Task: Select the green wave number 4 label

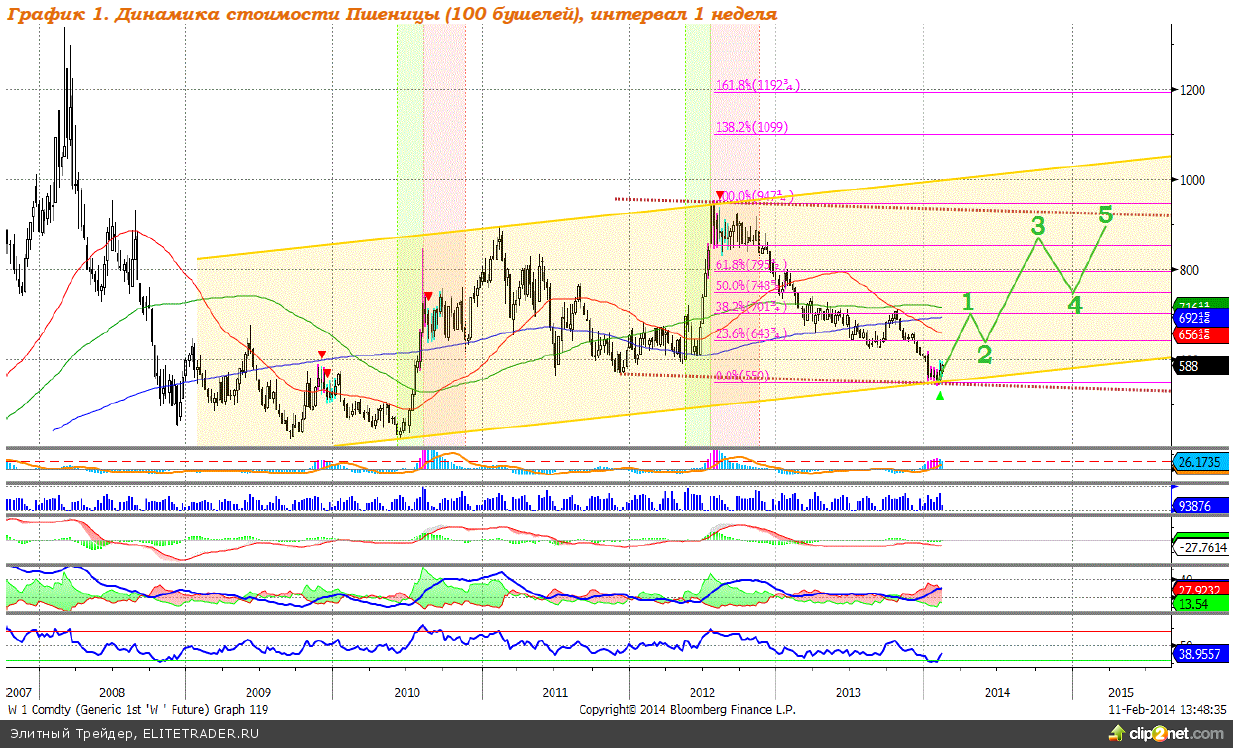Action: tap(1074, 305)
